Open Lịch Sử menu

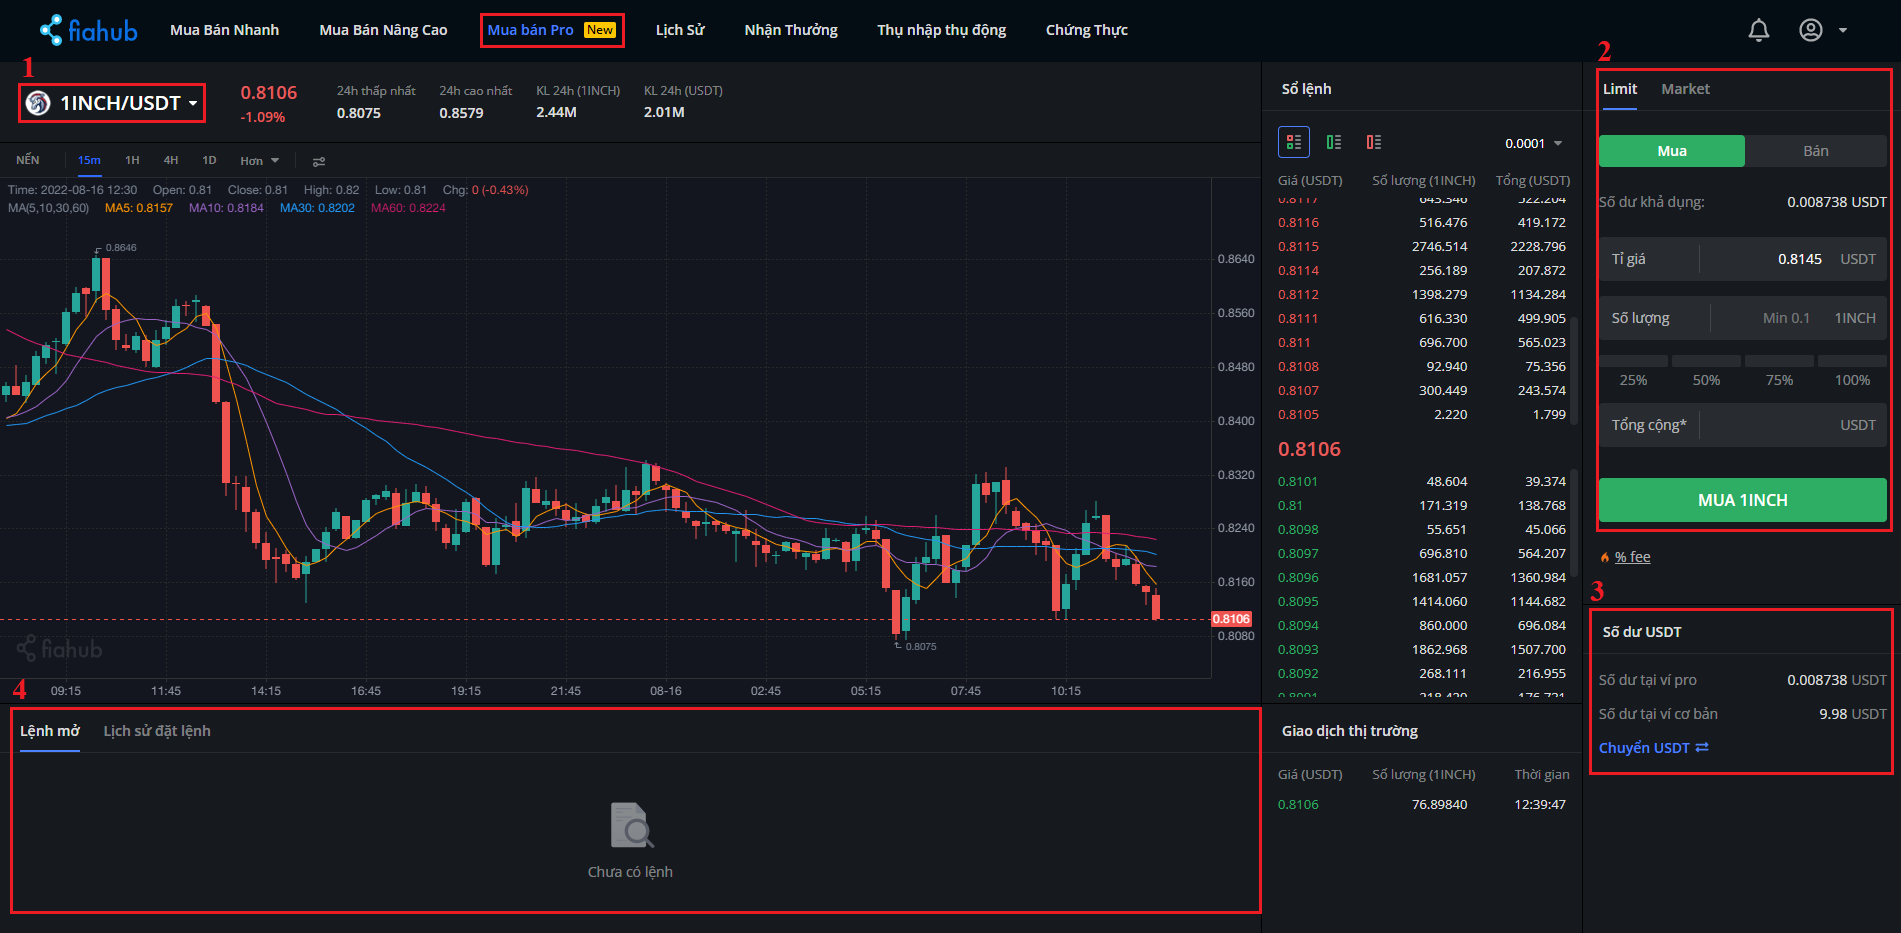[680, 30]
